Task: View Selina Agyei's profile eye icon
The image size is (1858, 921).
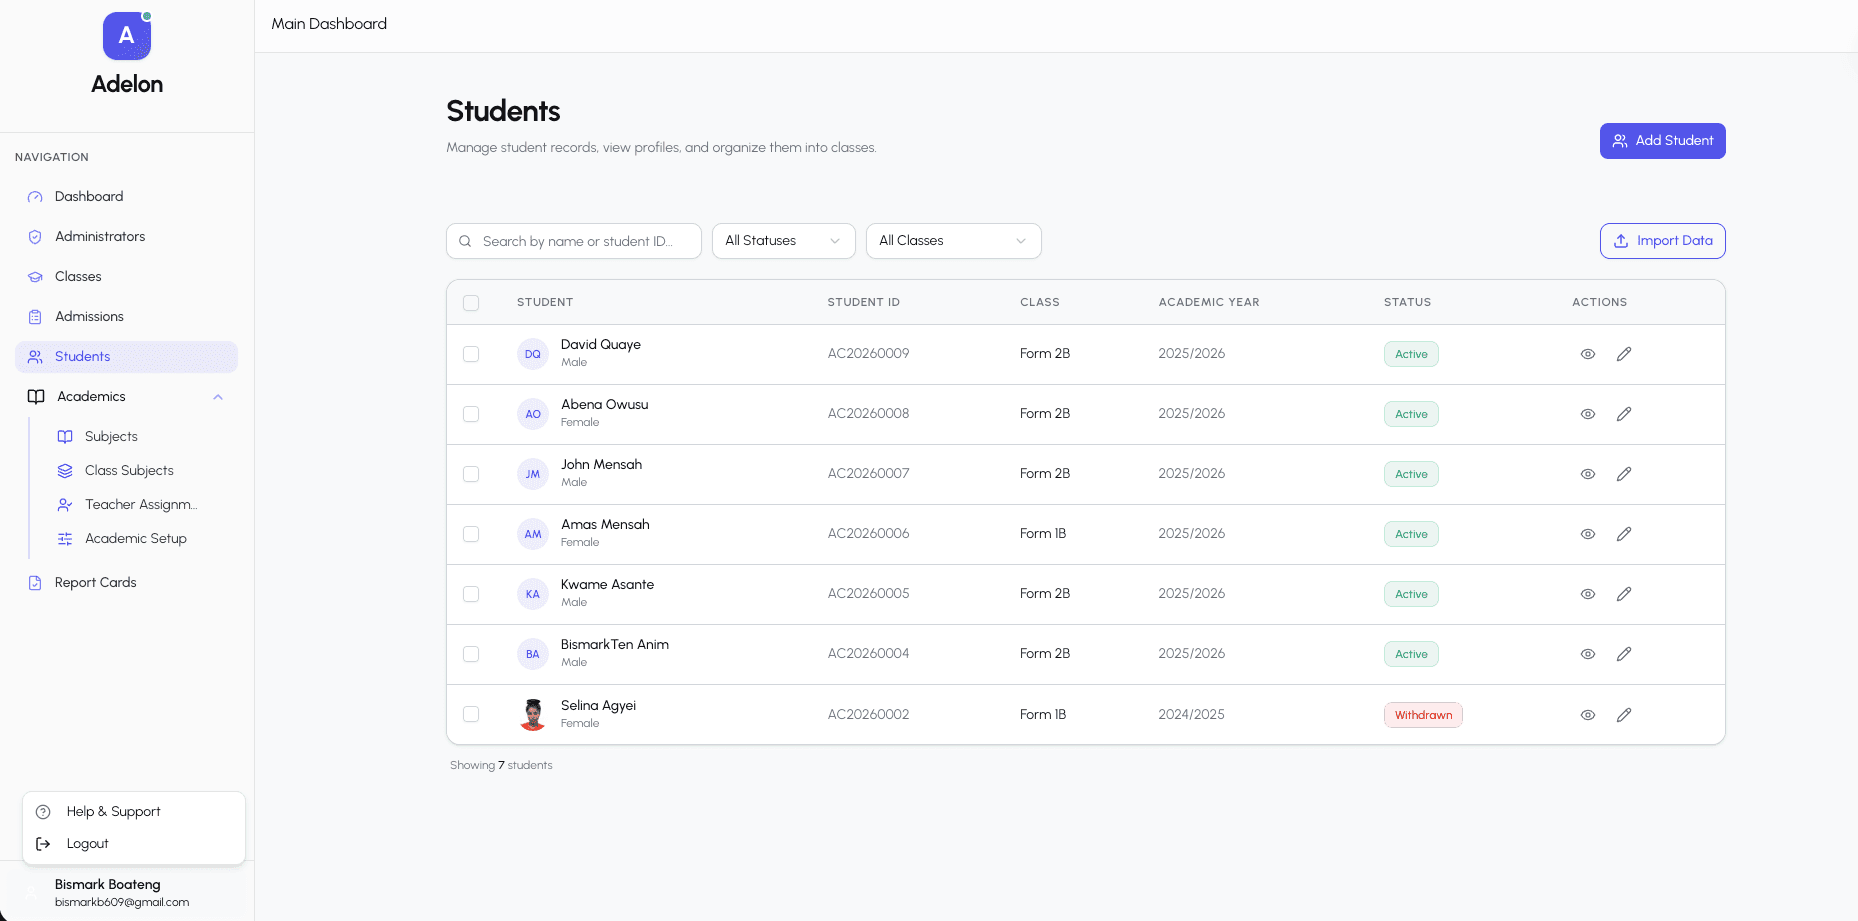Action: [x=1588, y=715]
